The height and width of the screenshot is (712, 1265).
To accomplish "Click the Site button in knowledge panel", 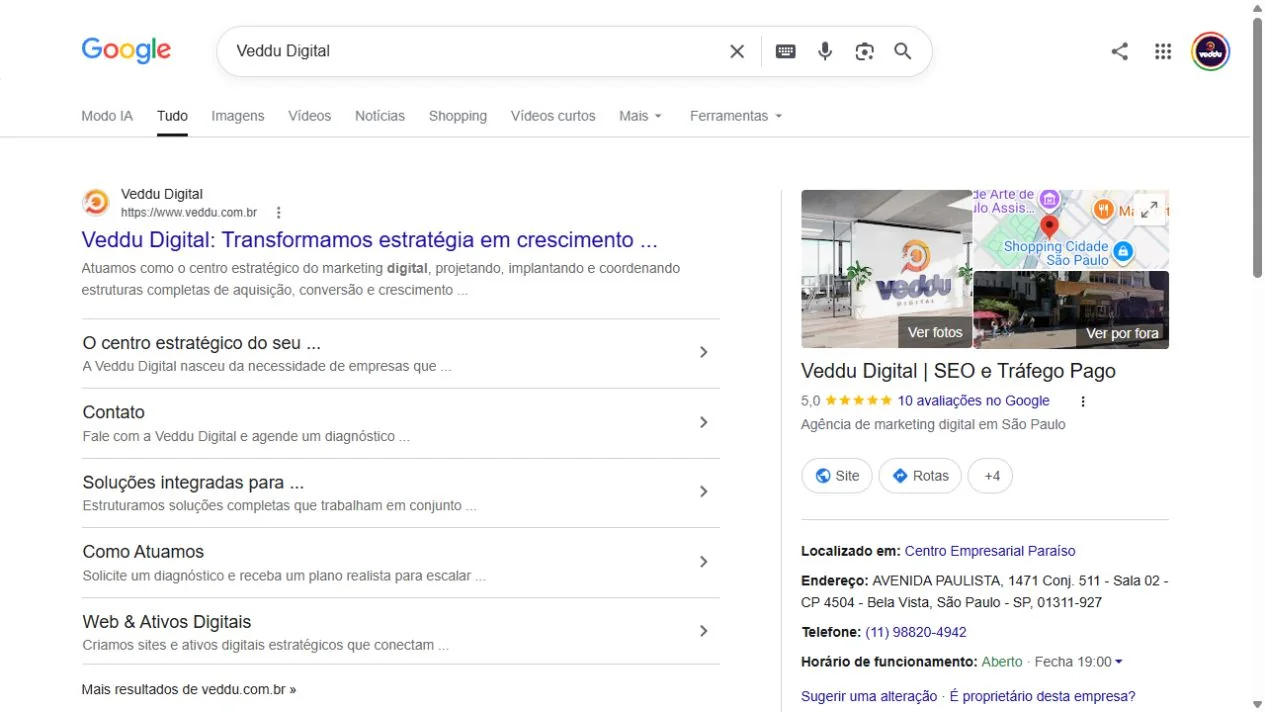I will [837, 476].
